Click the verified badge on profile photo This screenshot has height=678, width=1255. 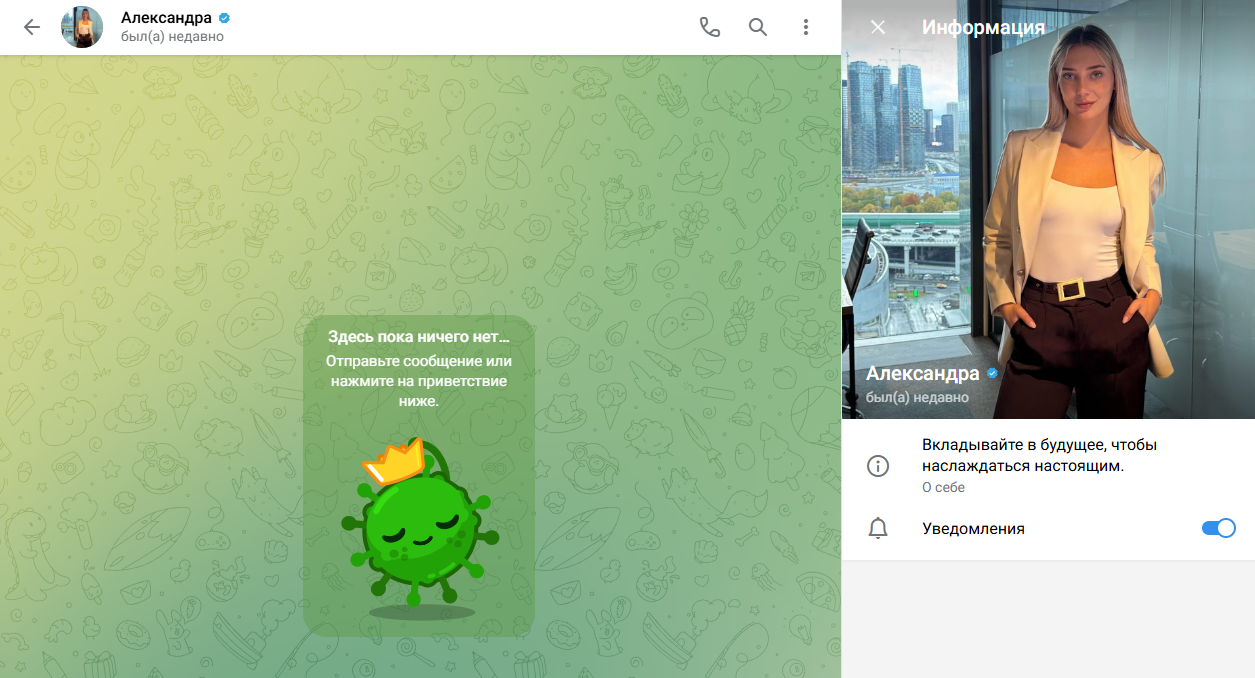click(992, 373)
